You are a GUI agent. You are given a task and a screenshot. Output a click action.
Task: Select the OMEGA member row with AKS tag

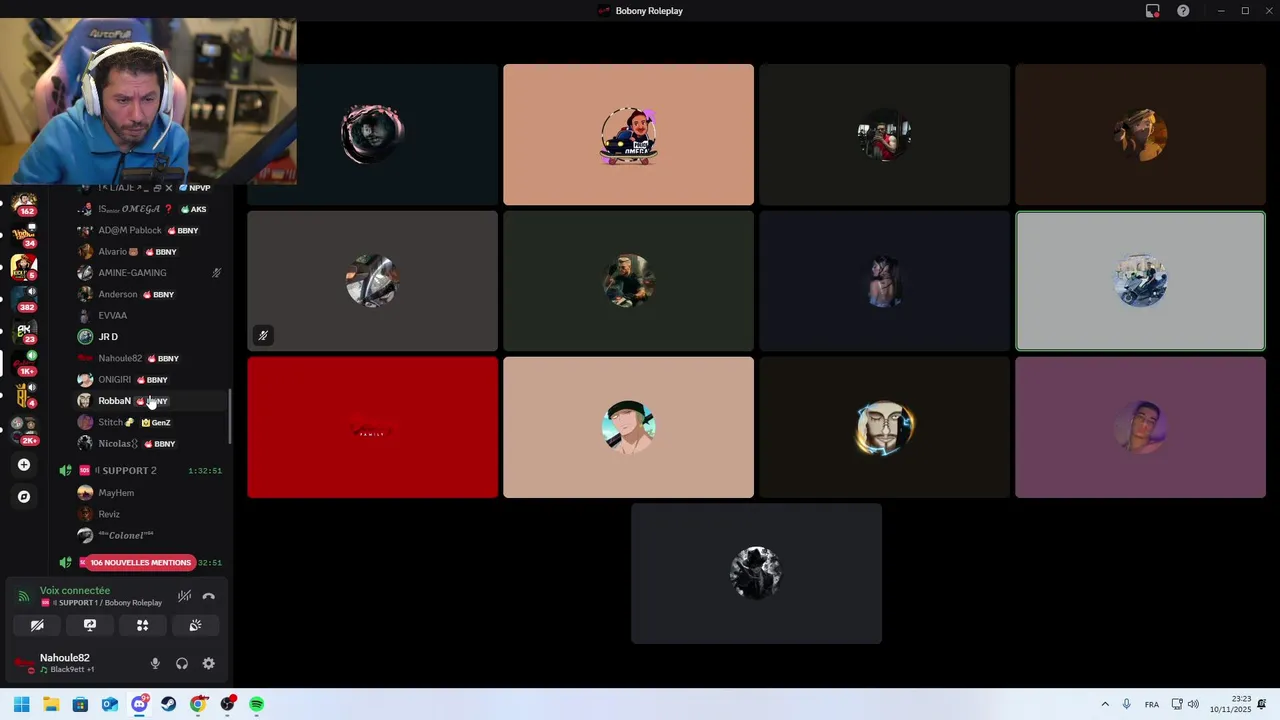pyautogui.click(x=148, y=209)
